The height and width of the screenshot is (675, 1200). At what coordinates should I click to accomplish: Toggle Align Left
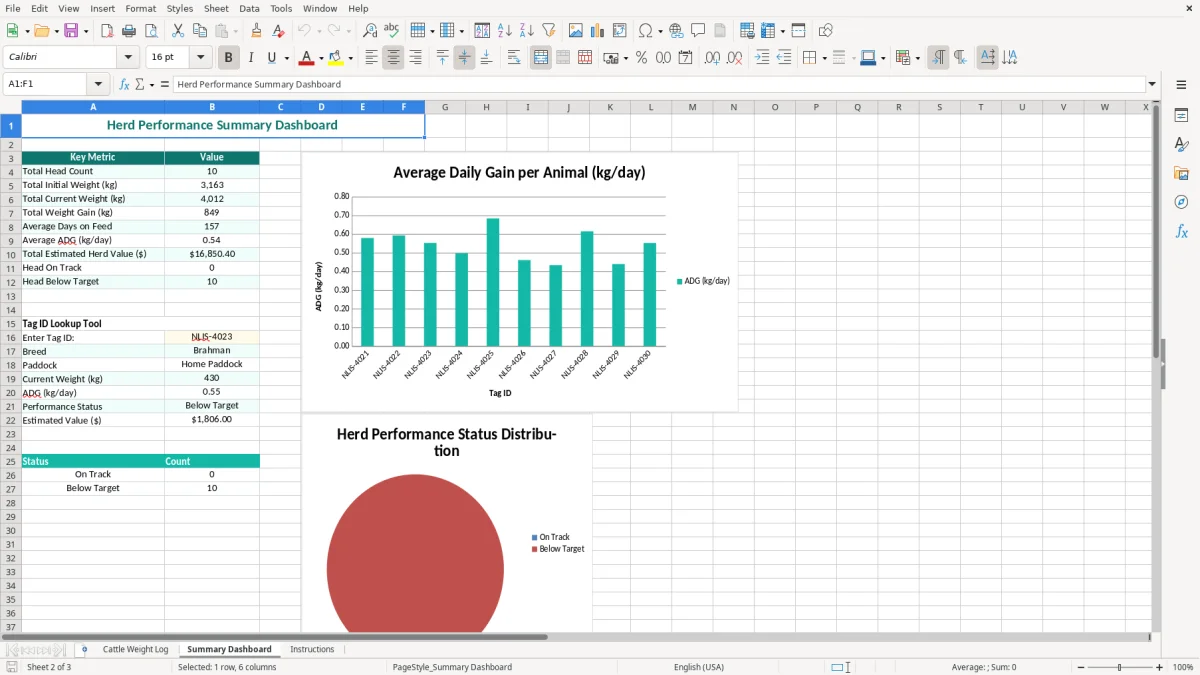(371, 58)
